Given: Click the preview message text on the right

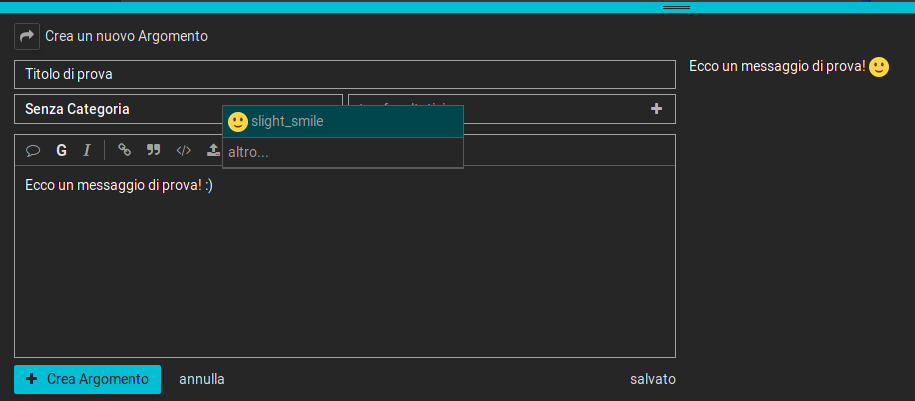Looking at the screenshot, I should 776,66.
